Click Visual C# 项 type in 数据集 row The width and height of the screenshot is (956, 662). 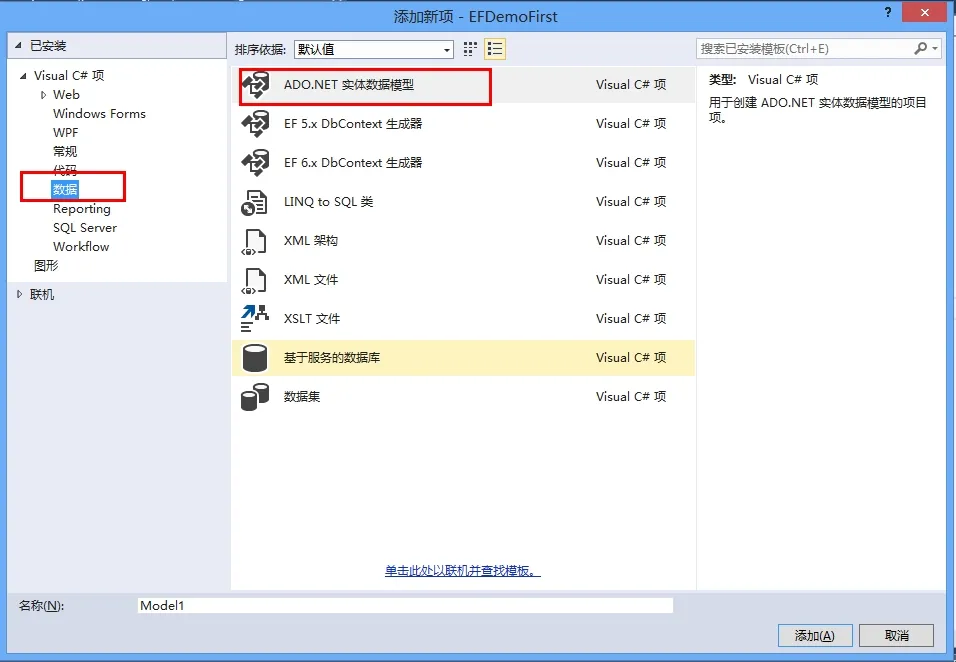point(631,397)
